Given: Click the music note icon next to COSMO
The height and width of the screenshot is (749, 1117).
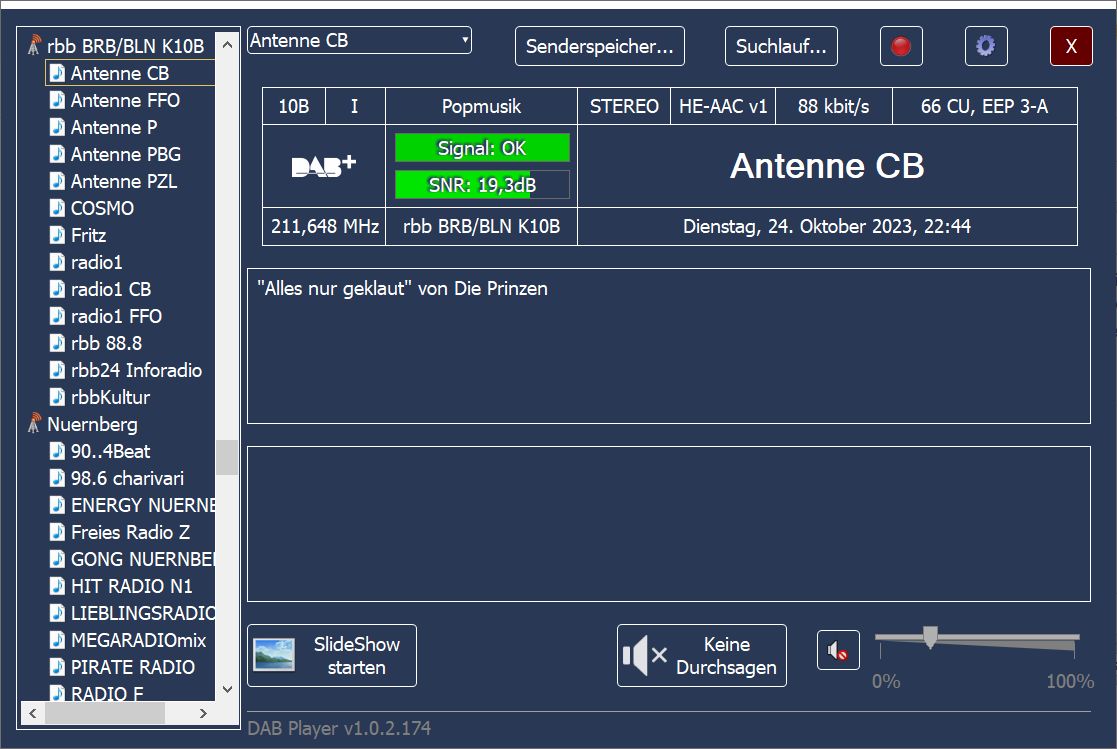Looking at the screenshot, I should click(x=57, y=208).
